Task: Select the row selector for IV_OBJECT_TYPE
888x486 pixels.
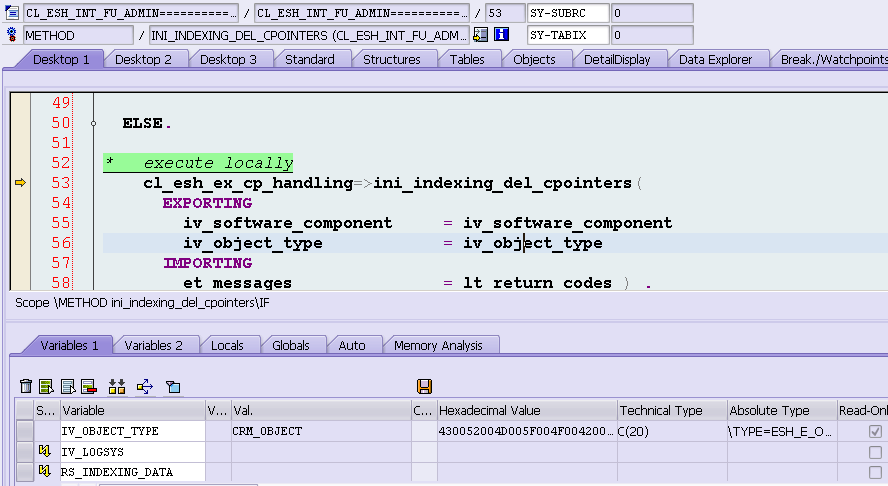Action: 25,431
